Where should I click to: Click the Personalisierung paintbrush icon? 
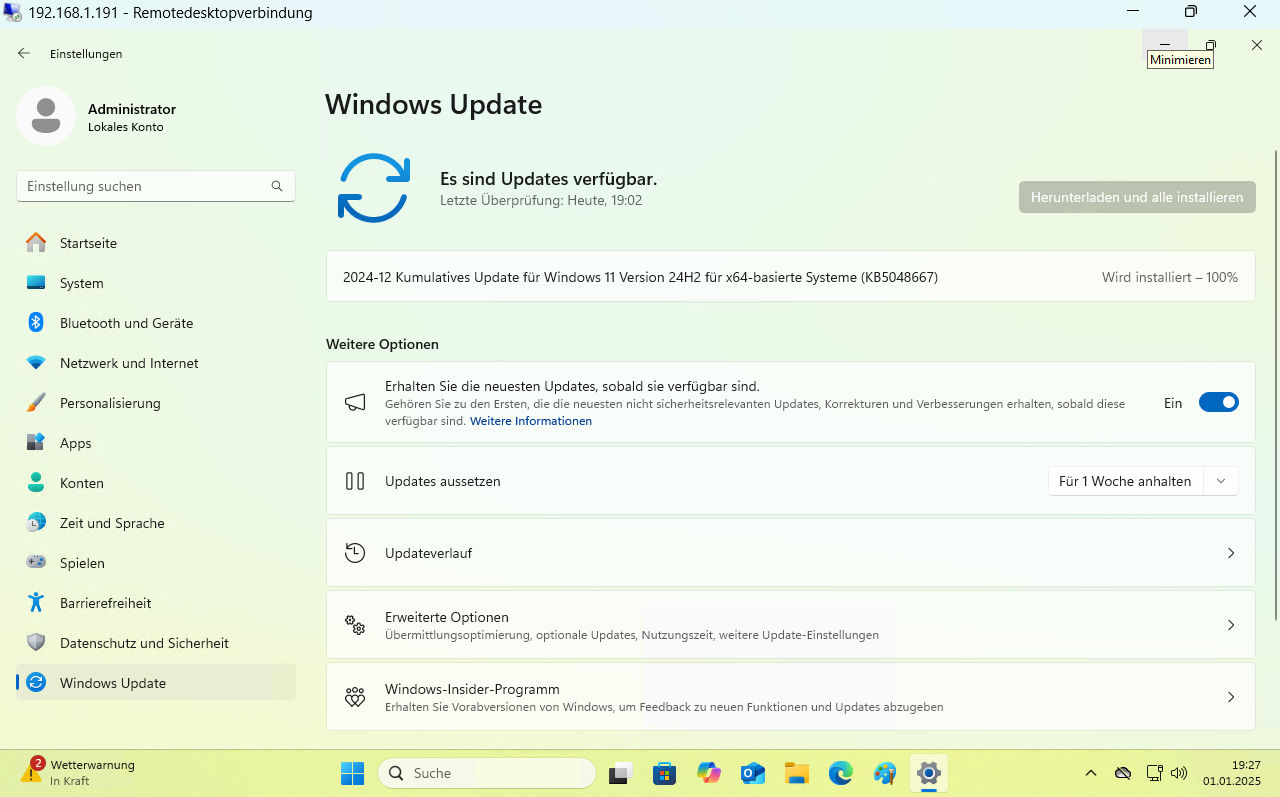pyautogui.click(x=36, y=403)
